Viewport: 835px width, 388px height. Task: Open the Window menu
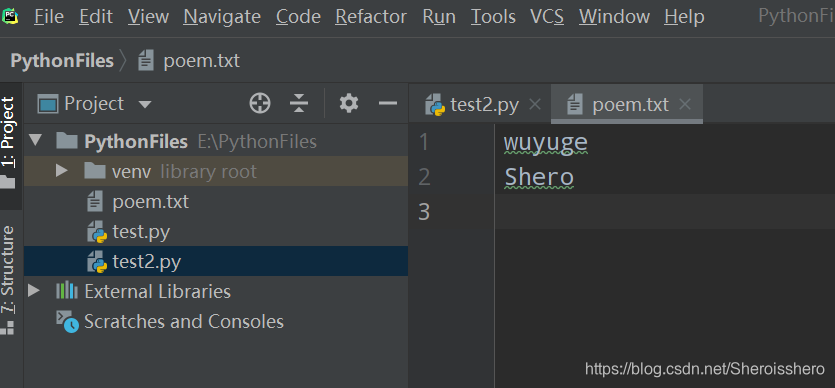click(615, 17)
